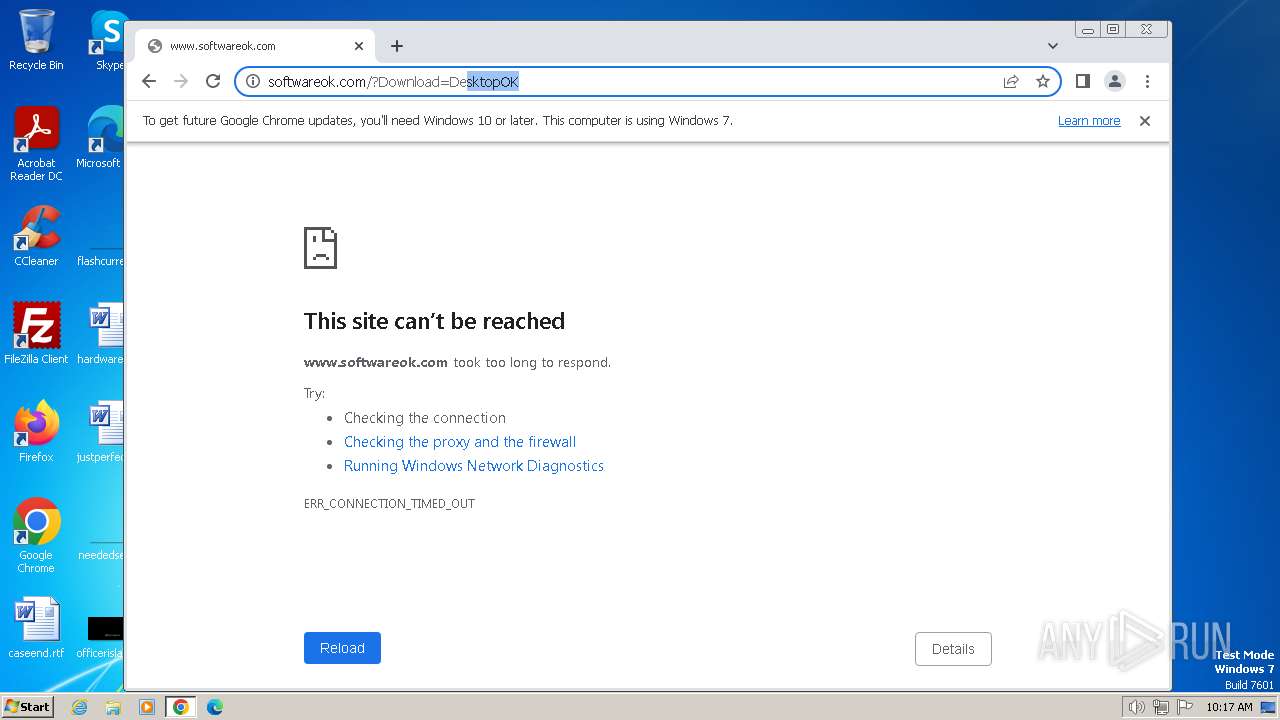This screenshot has height=720, width=1280.
Task: Open the Chrome profile avatar
Action: (1115, 81)
